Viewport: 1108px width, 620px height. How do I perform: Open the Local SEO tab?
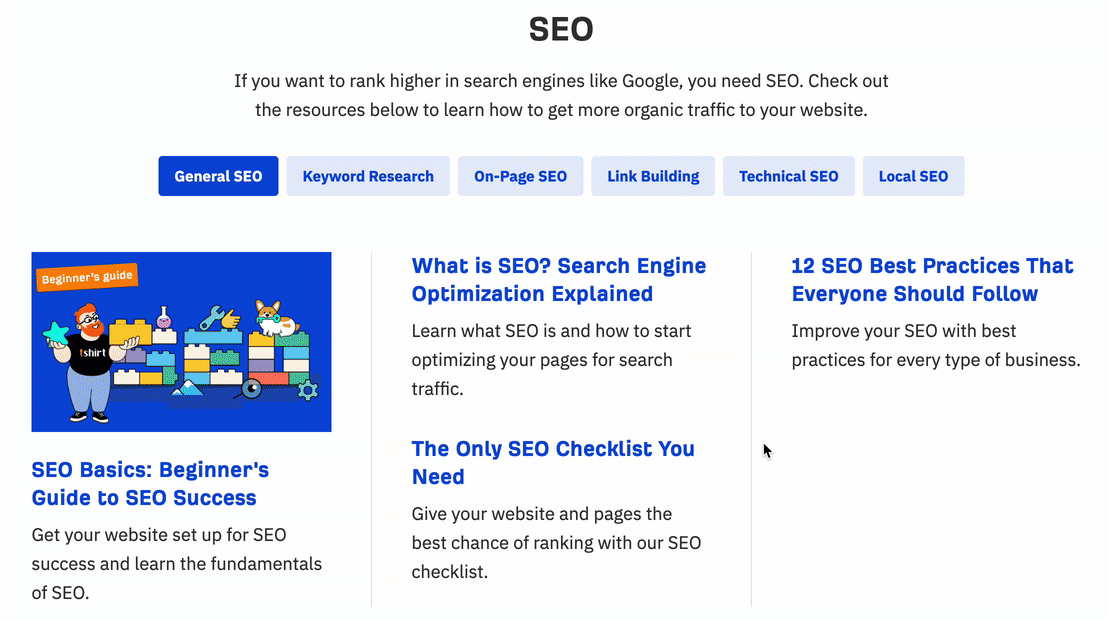point(913,175)
